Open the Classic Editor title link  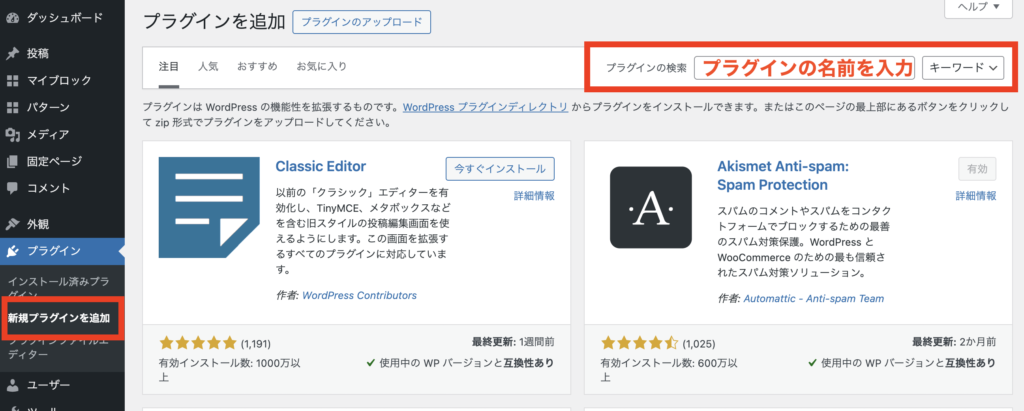click(321, 166)
